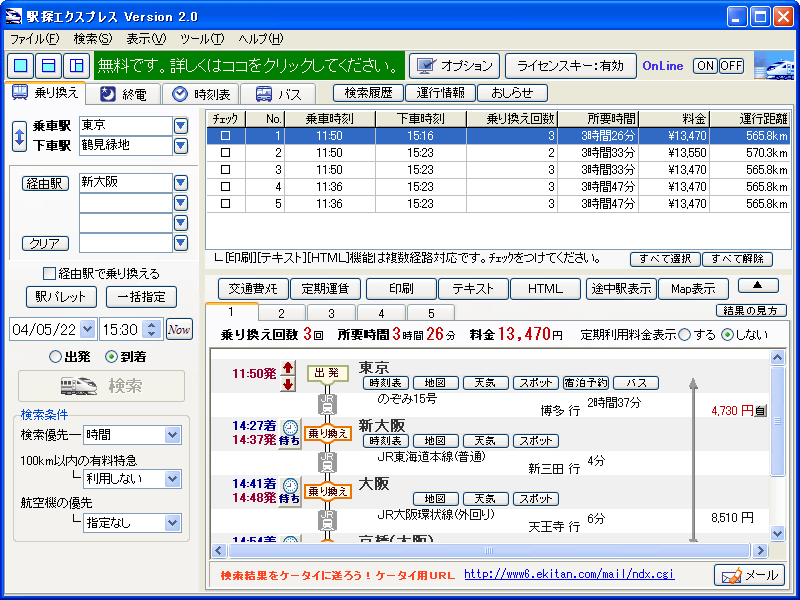The height and width of the screenshot is (600, 800).
Task: Open the 表示 menu
Action: click(146, 39)
